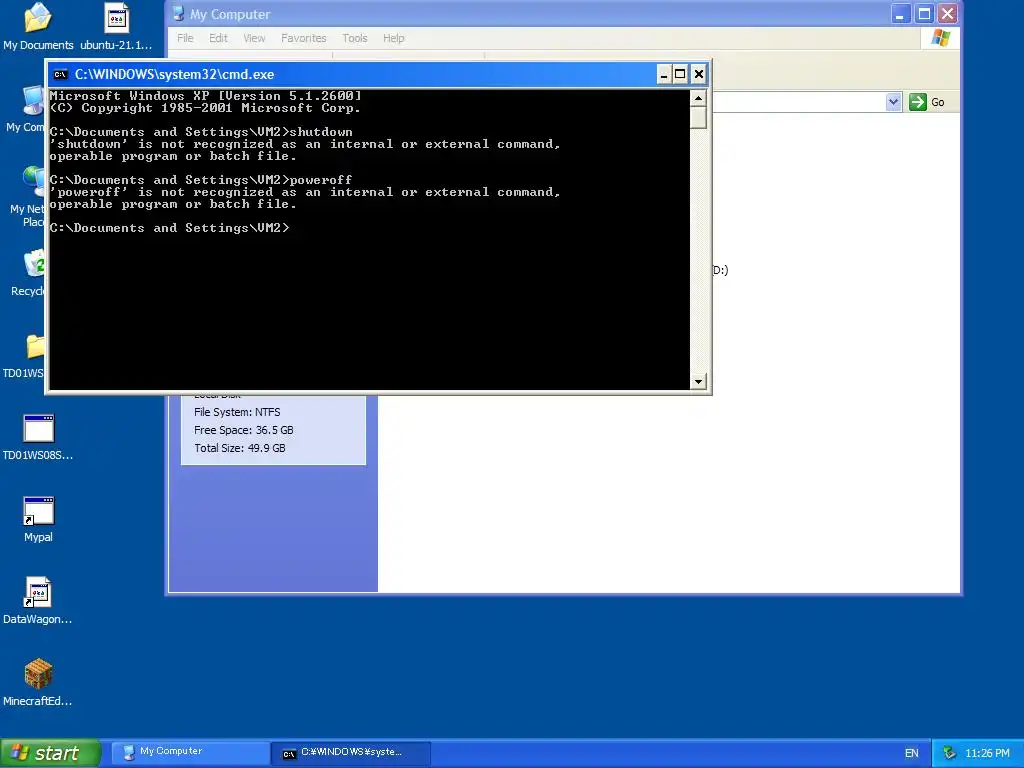Click the 'shutdown' command line in cmd
Viewport: 1024px width, 768px height.
point(201,132)
